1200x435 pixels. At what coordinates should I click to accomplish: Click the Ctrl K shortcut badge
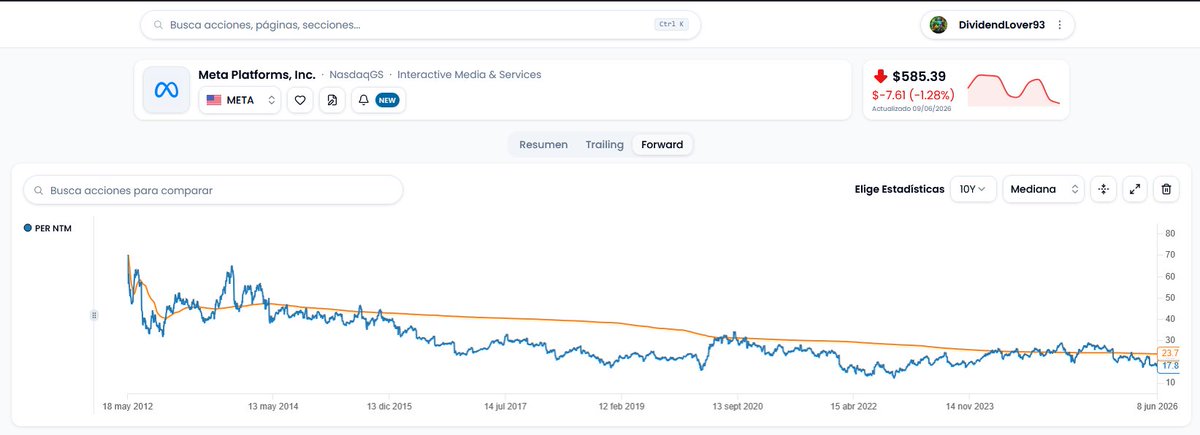tap(671, 25)
